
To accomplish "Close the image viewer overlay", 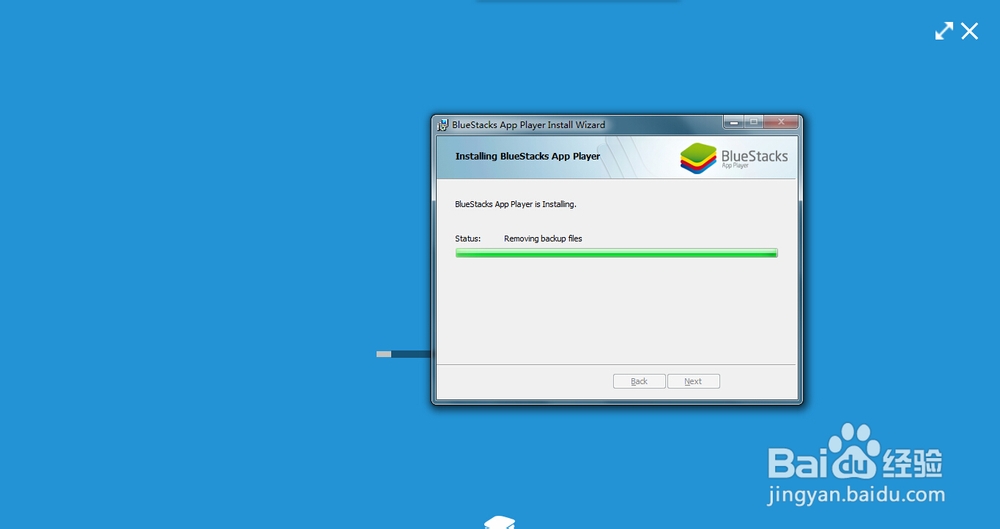I will click(969, 31).
